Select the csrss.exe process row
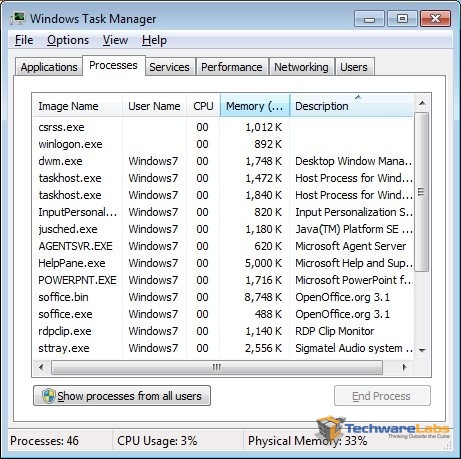 point(223,127)
